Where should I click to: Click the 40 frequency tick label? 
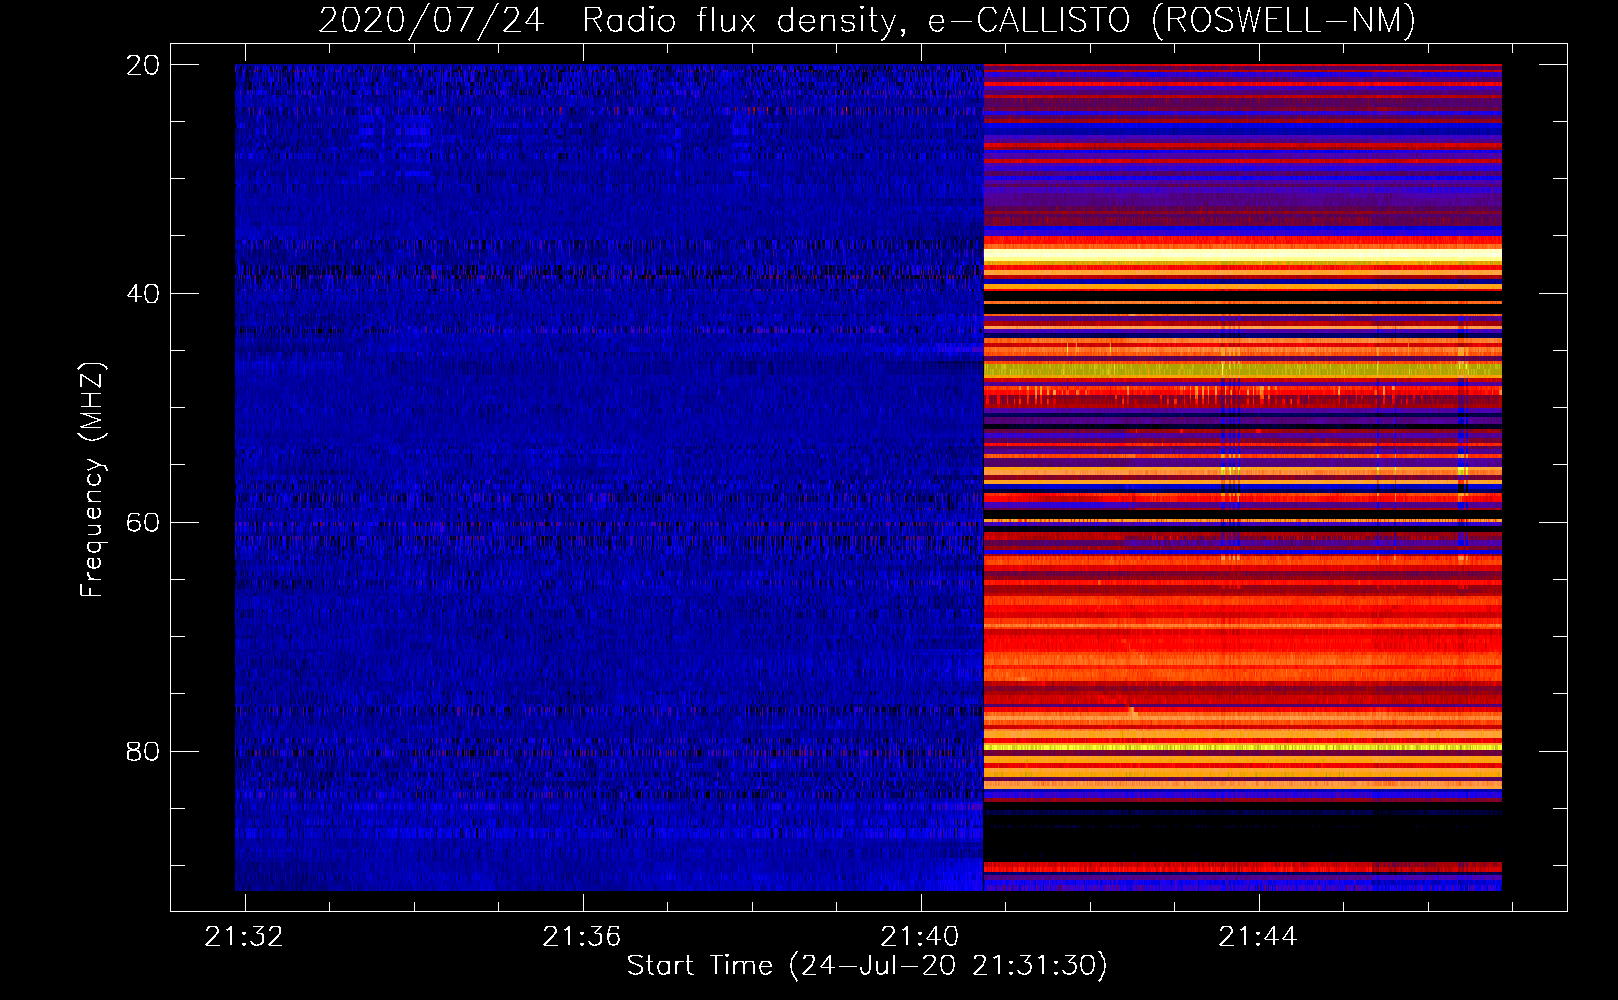point(143,294)
